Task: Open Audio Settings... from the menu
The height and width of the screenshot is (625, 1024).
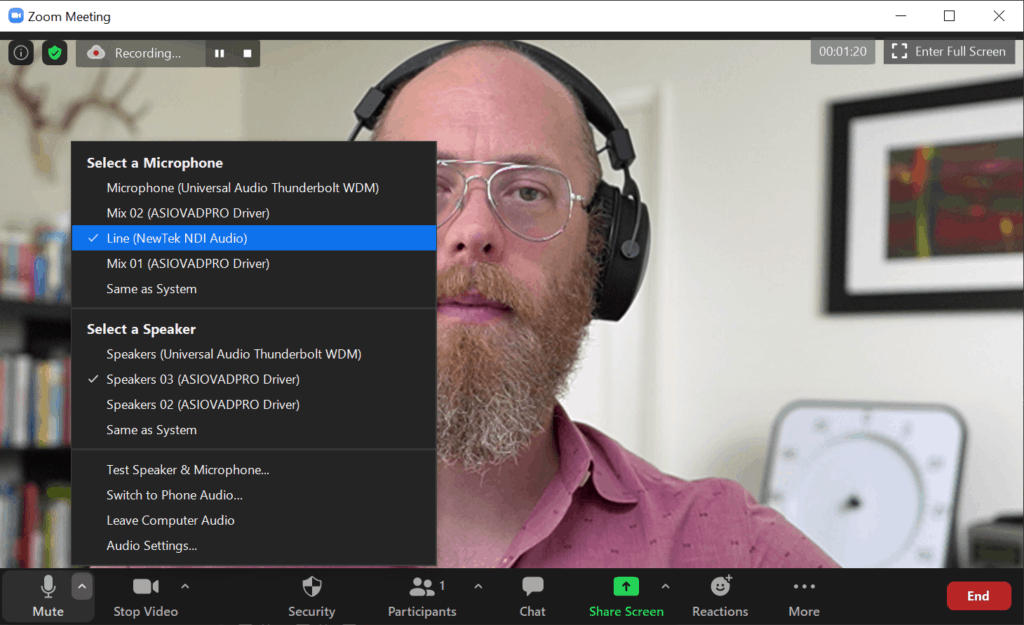Action: point(152,546)
